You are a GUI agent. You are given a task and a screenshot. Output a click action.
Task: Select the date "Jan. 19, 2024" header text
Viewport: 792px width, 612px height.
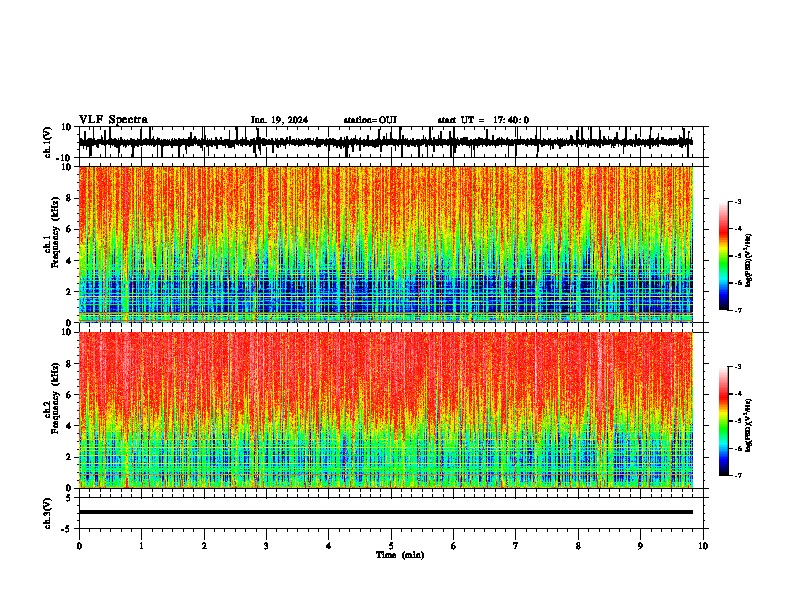279,120
